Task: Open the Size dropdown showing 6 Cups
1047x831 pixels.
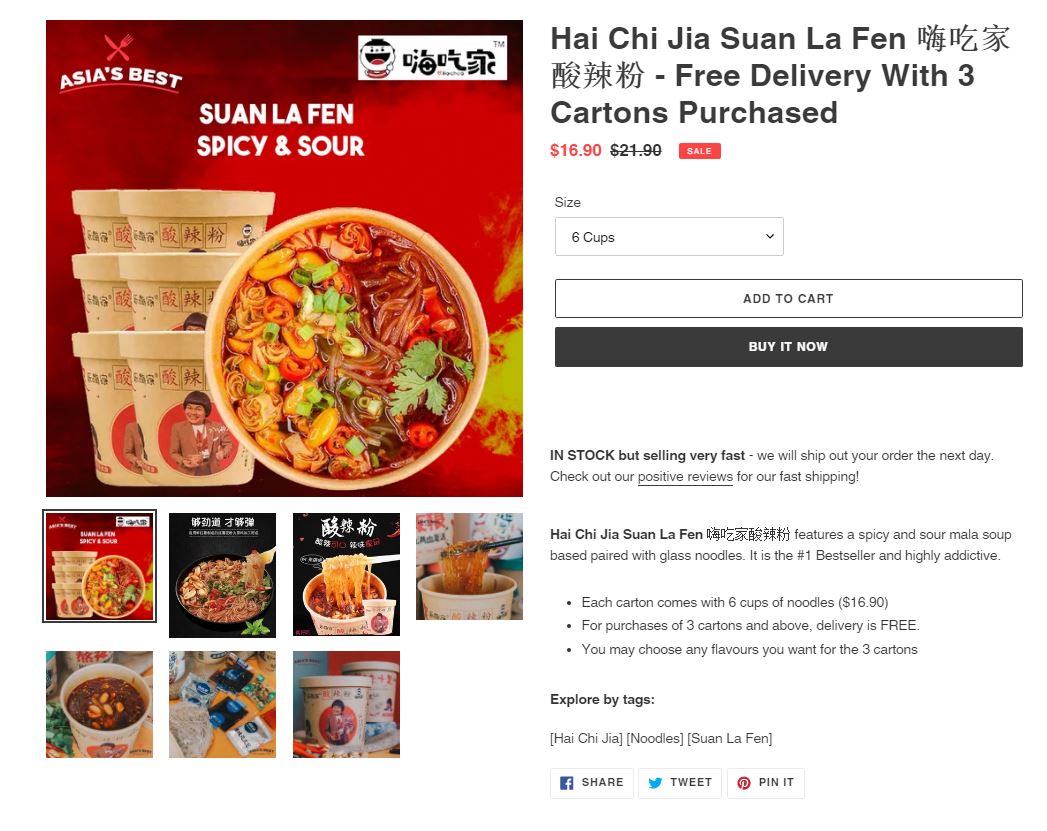Action: pyautogui.click(x=669, y=236)
